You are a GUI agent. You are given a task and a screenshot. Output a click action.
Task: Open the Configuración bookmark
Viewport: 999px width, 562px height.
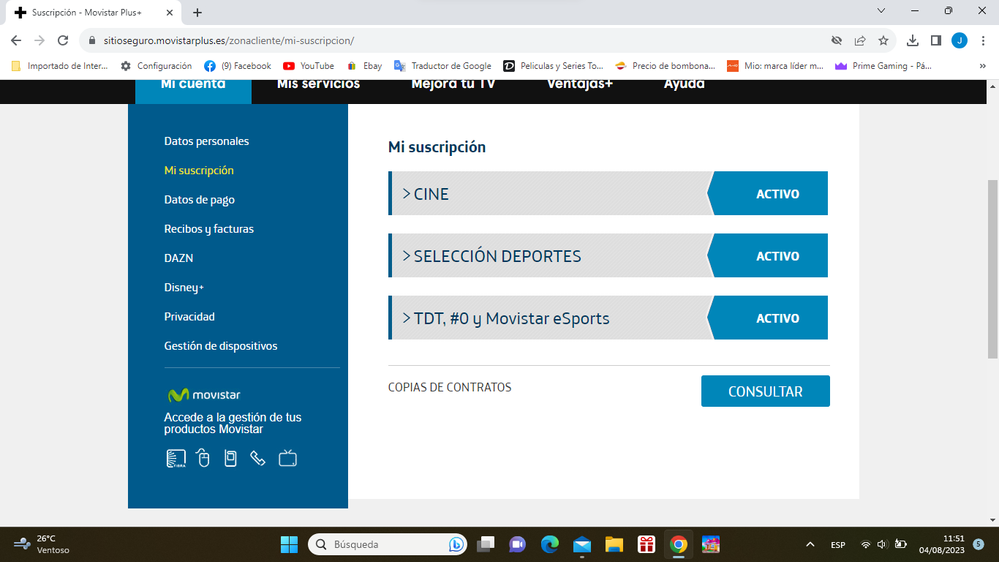(x=156, y=66)
